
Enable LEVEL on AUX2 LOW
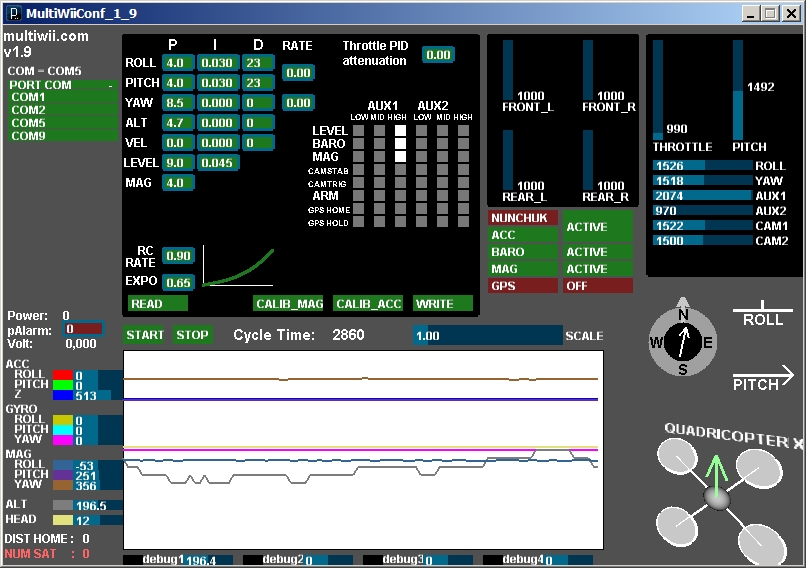[422, 131]
